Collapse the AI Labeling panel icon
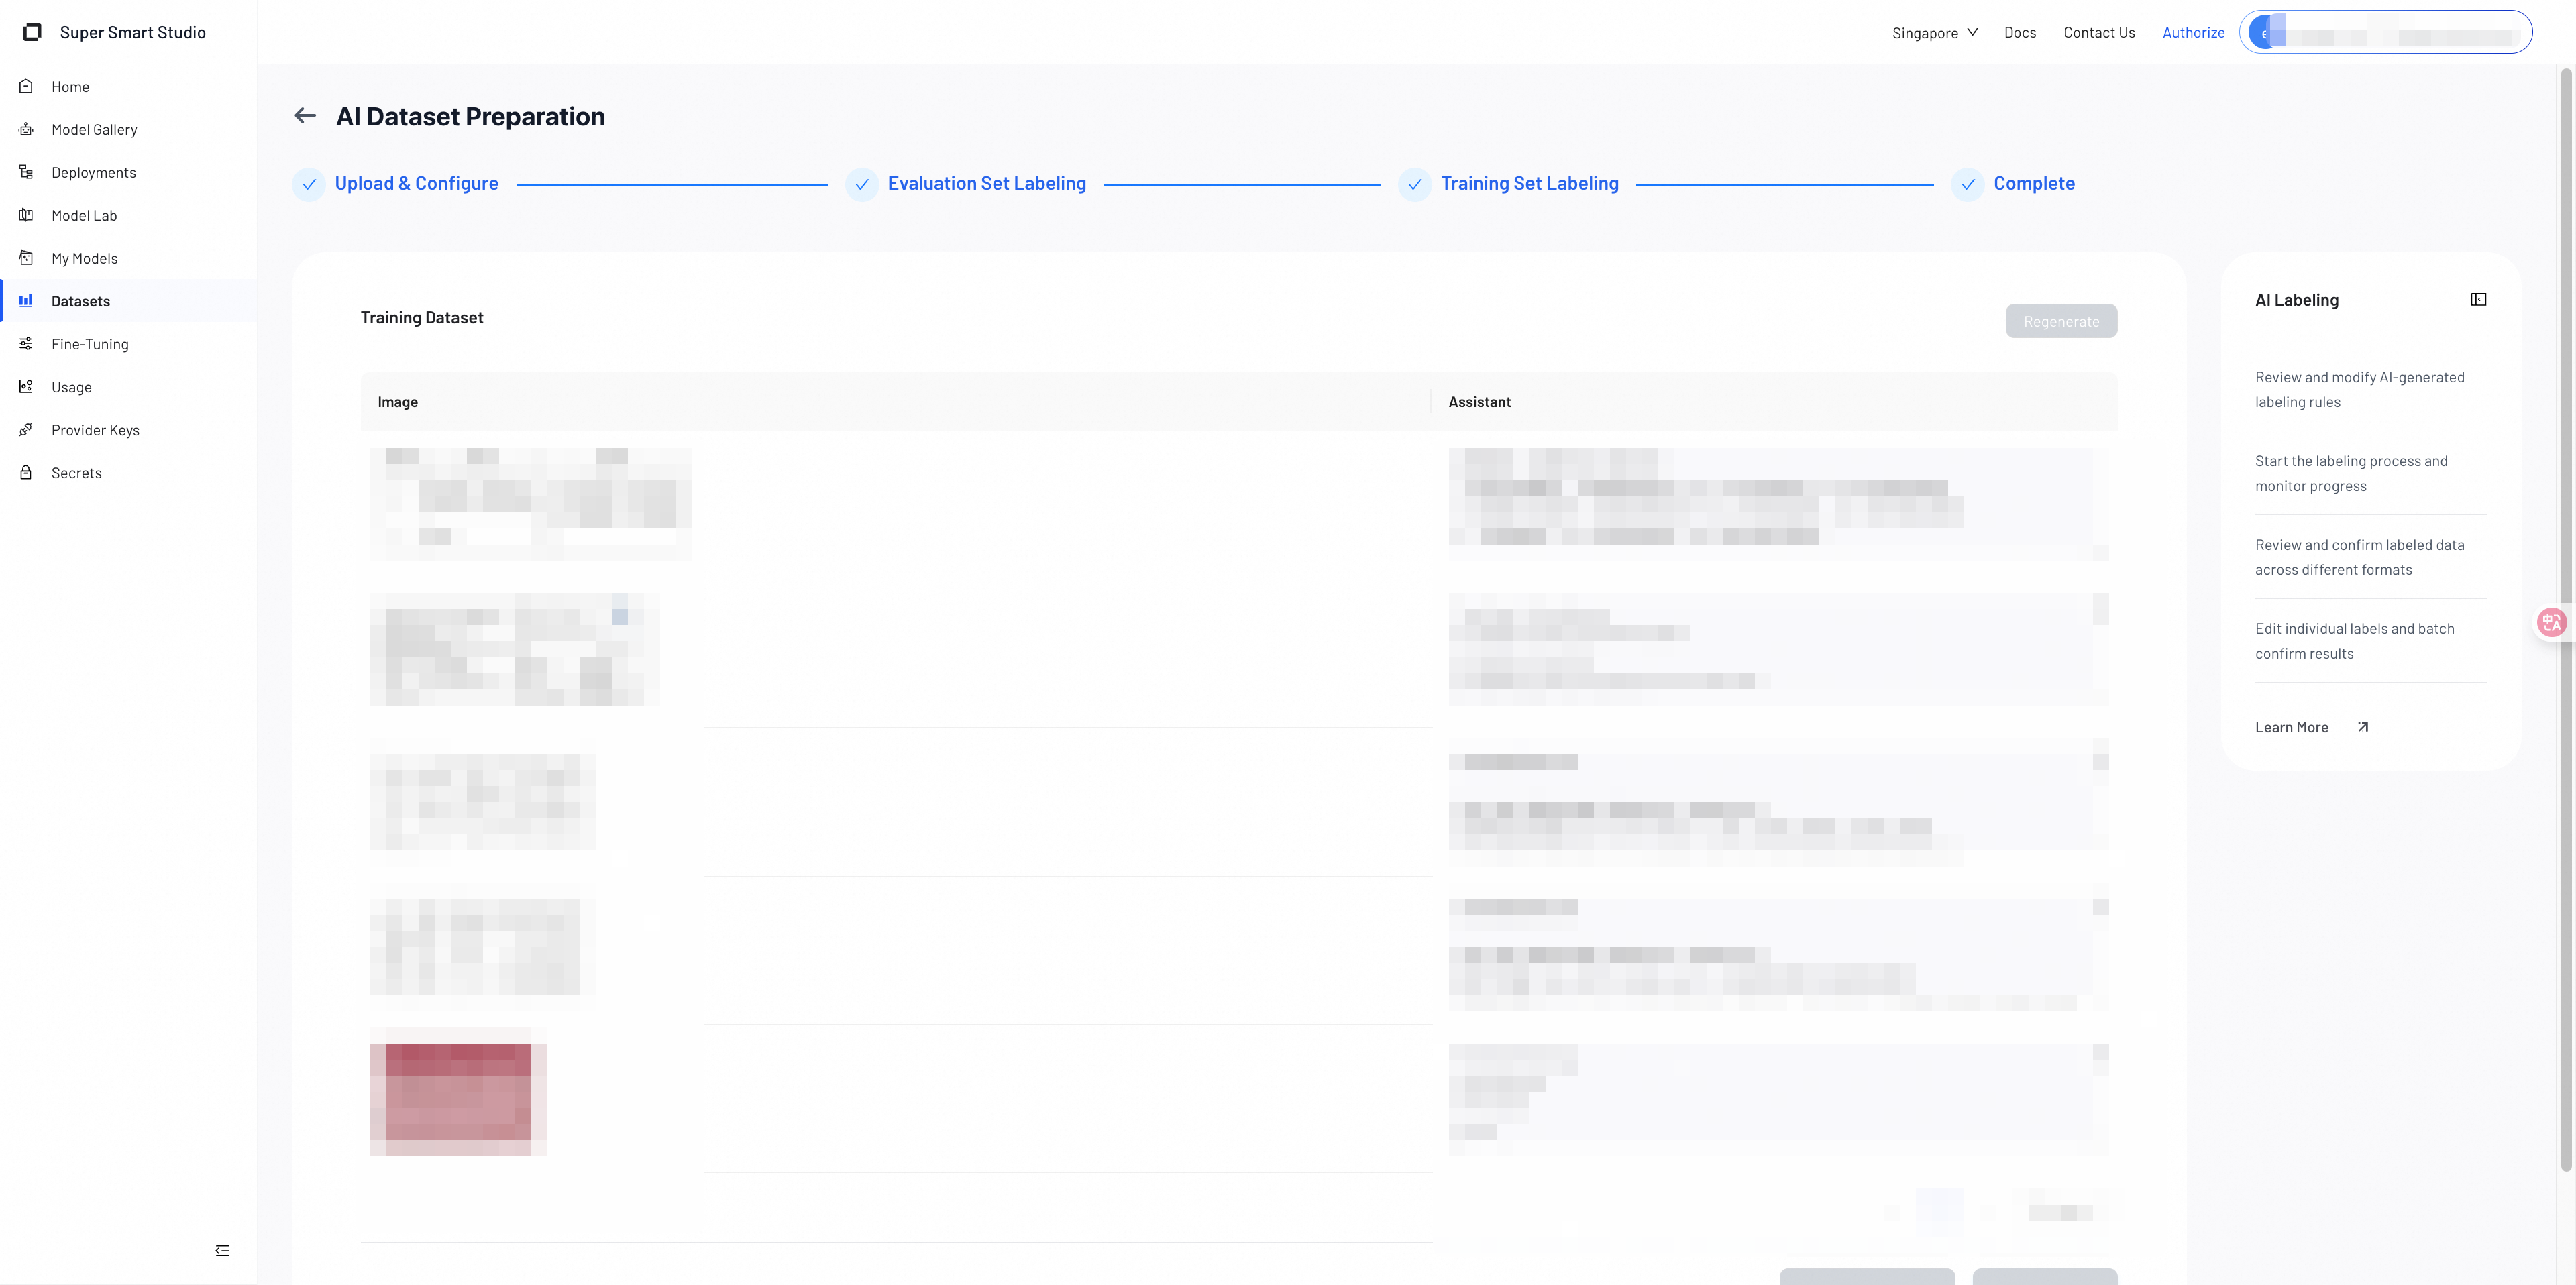This screenshot has height=1285, width=2576. click(x=2478, y=300)
